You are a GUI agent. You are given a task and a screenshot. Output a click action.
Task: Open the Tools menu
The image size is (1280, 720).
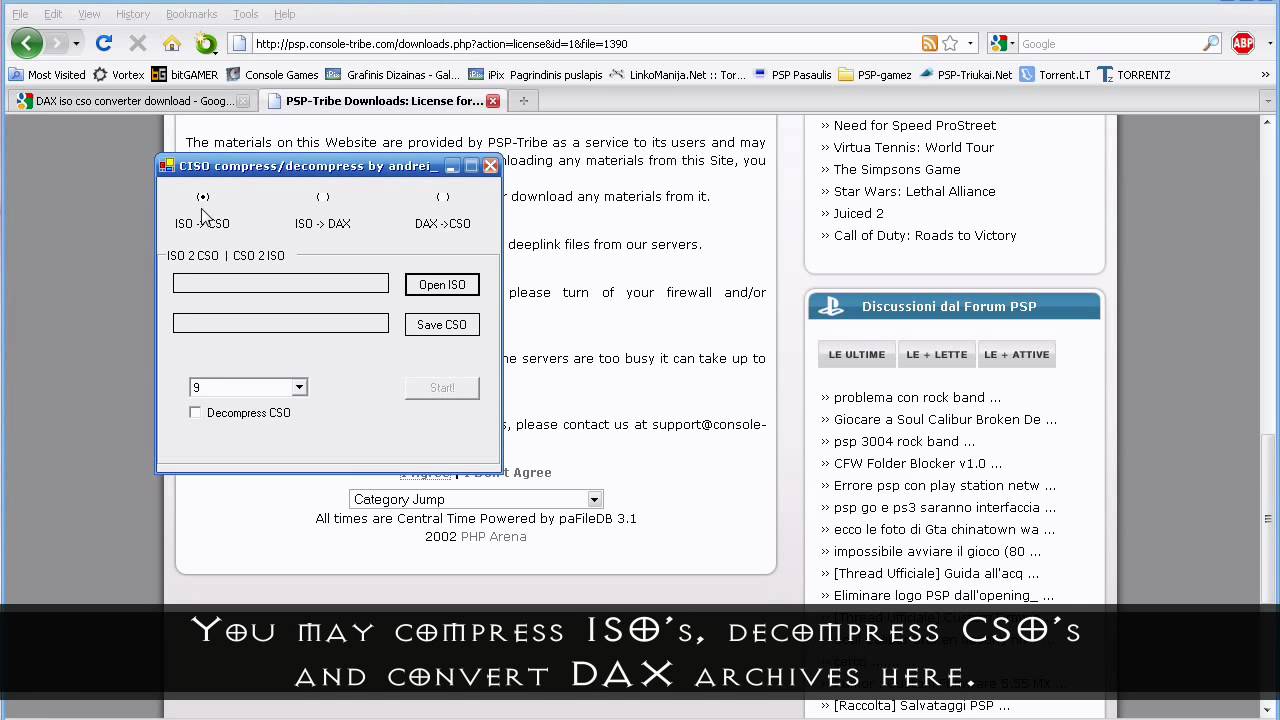[x=245, y=14]
